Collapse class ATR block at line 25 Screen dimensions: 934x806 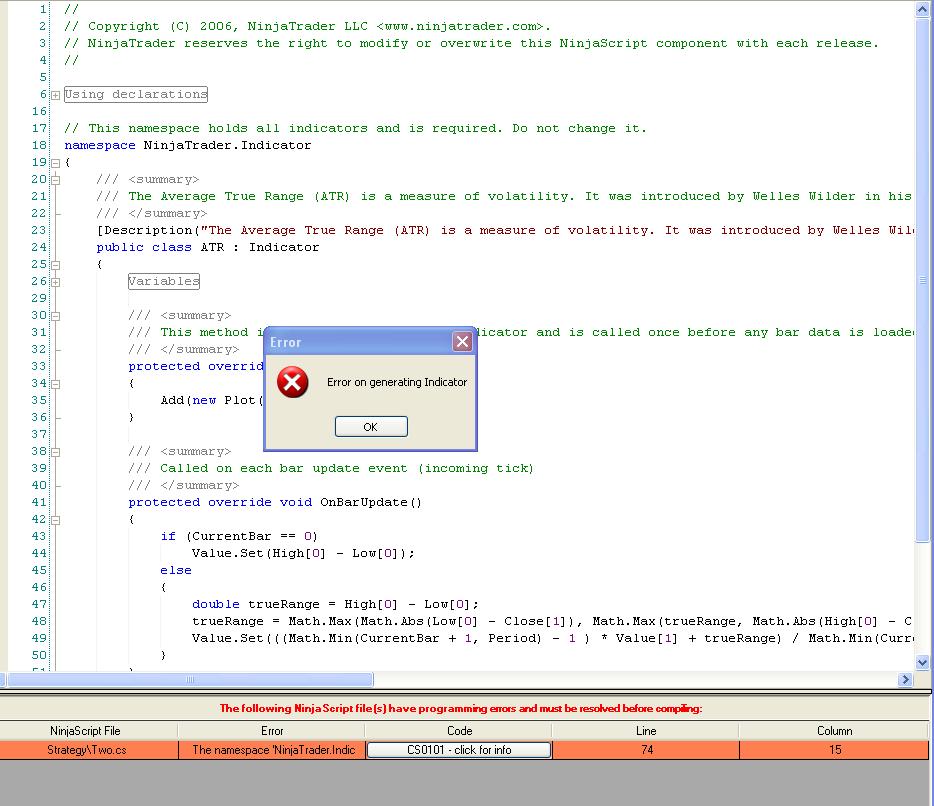coord(55,264)
